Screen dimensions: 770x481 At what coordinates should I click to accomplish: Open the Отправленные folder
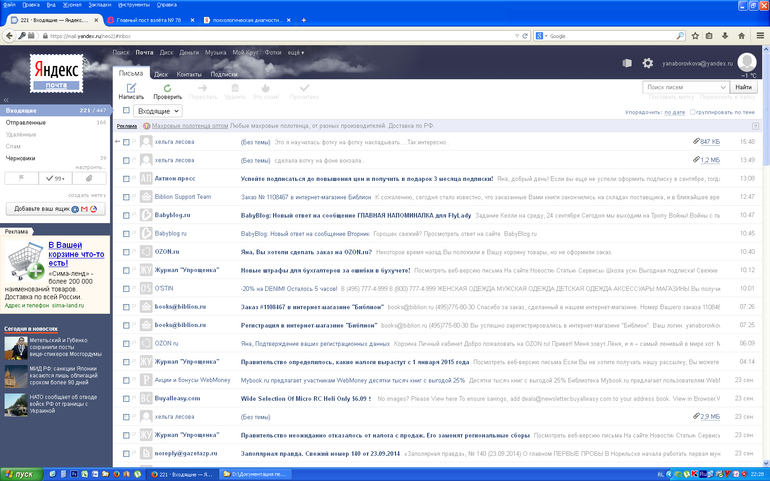(x=26, y=122)
